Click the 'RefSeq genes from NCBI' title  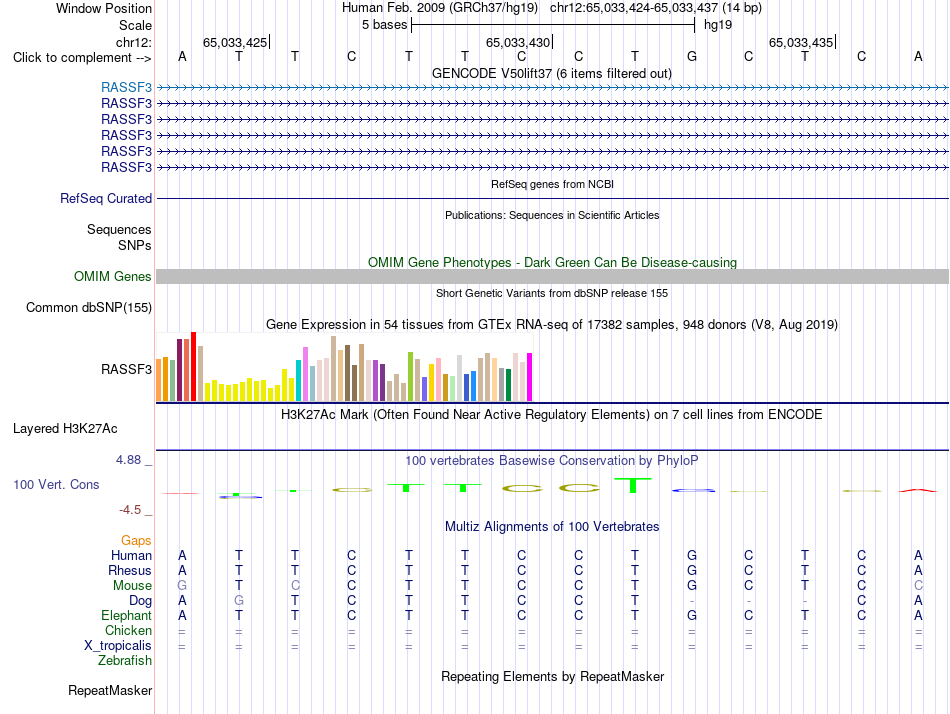click(552, 184)
